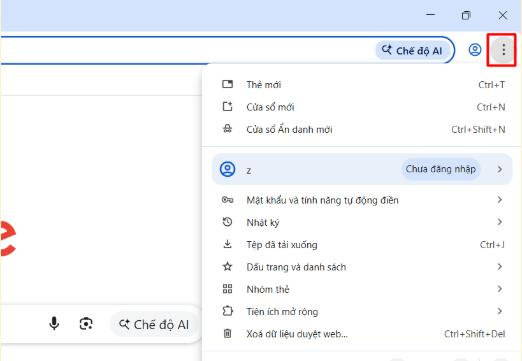The width and height of the screenshot is (522, 361).
Task: Click profile avatar icon in menu row
Action: click(228, 169)
